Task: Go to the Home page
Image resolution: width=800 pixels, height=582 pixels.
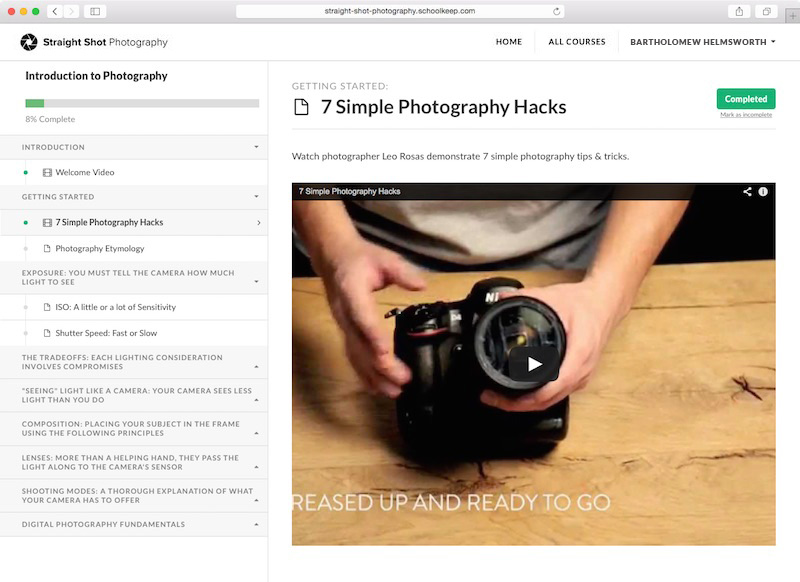Action: point(509,42)
